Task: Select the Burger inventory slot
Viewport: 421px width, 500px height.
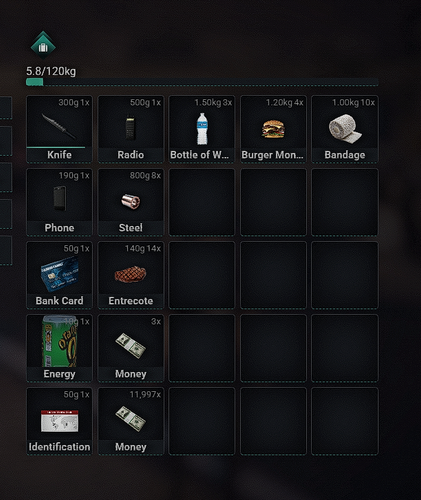Action: [273, 129]
